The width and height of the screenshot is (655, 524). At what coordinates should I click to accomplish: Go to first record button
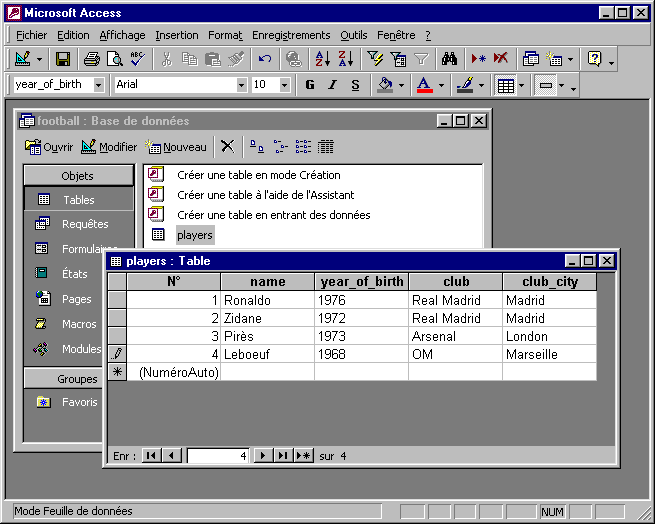tap(151, 455)
